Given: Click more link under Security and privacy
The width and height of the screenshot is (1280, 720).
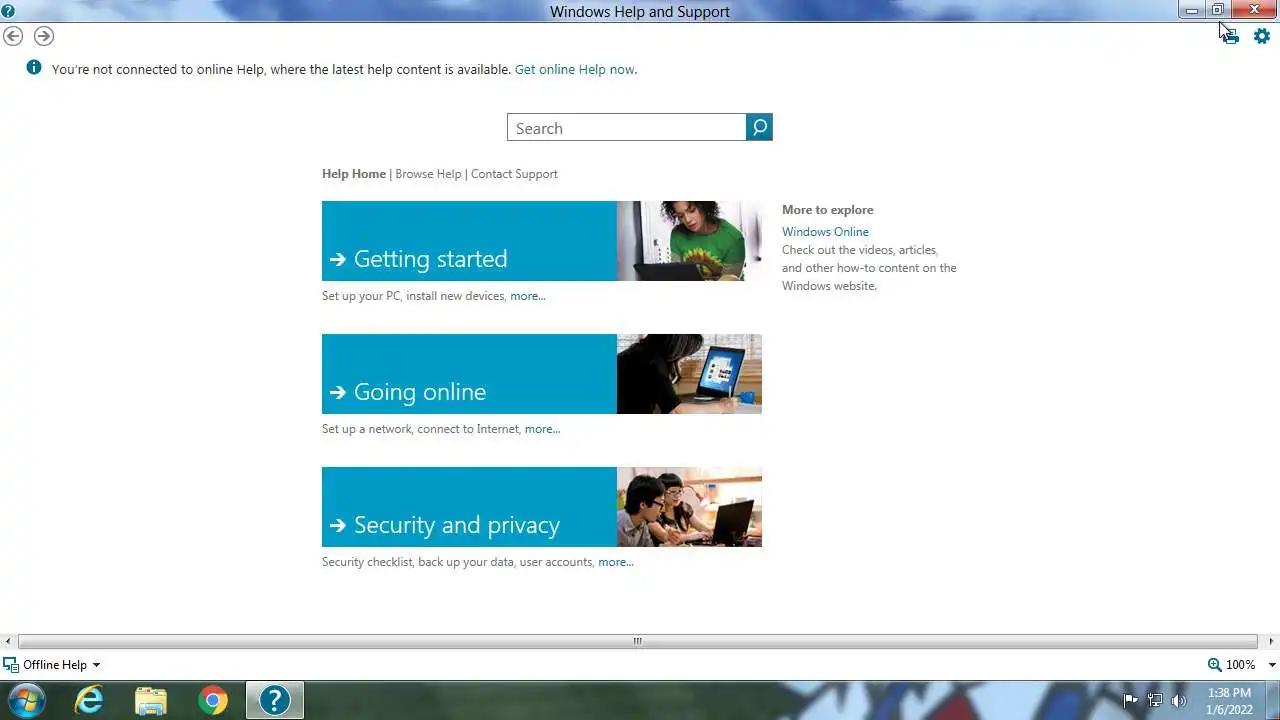Looking at the screenshot, I should click(x=616, y=562).
